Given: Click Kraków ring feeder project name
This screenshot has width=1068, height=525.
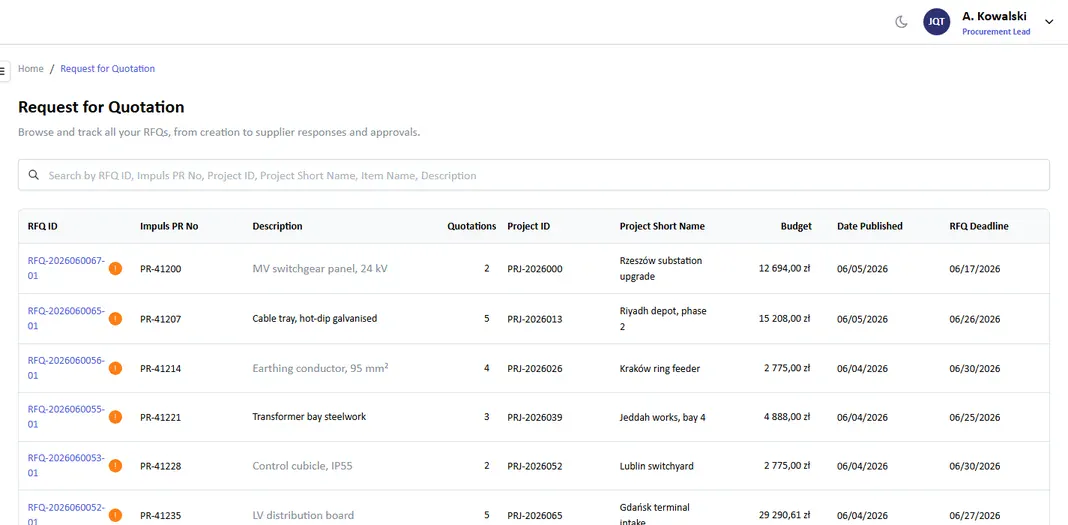Looking at the screenshot, I should click(x=660, y=368).
